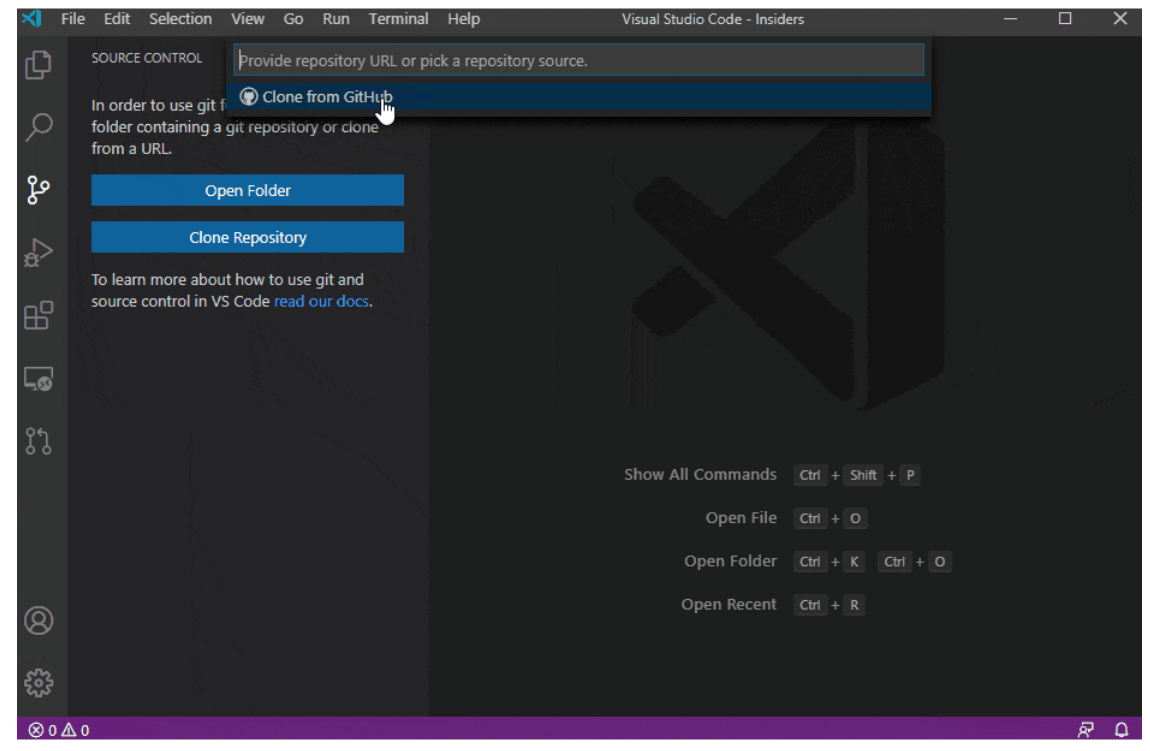Open the Terminal menu
Viewport: 1150px width, 751px height.
coord(398,18)
